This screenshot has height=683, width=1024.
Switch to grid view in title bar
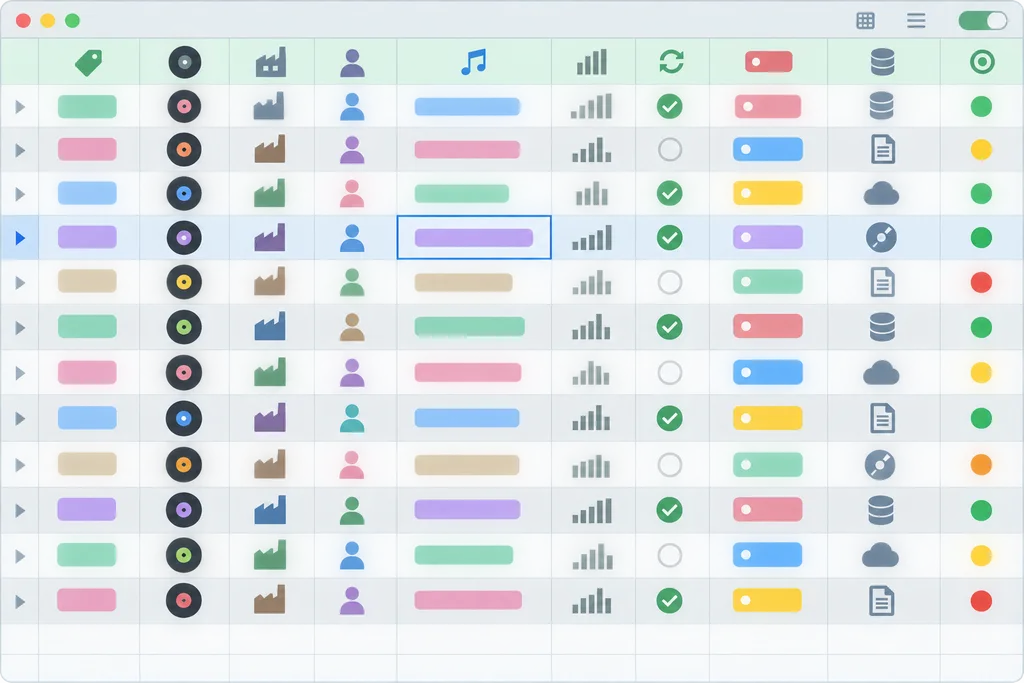(865, 21)
